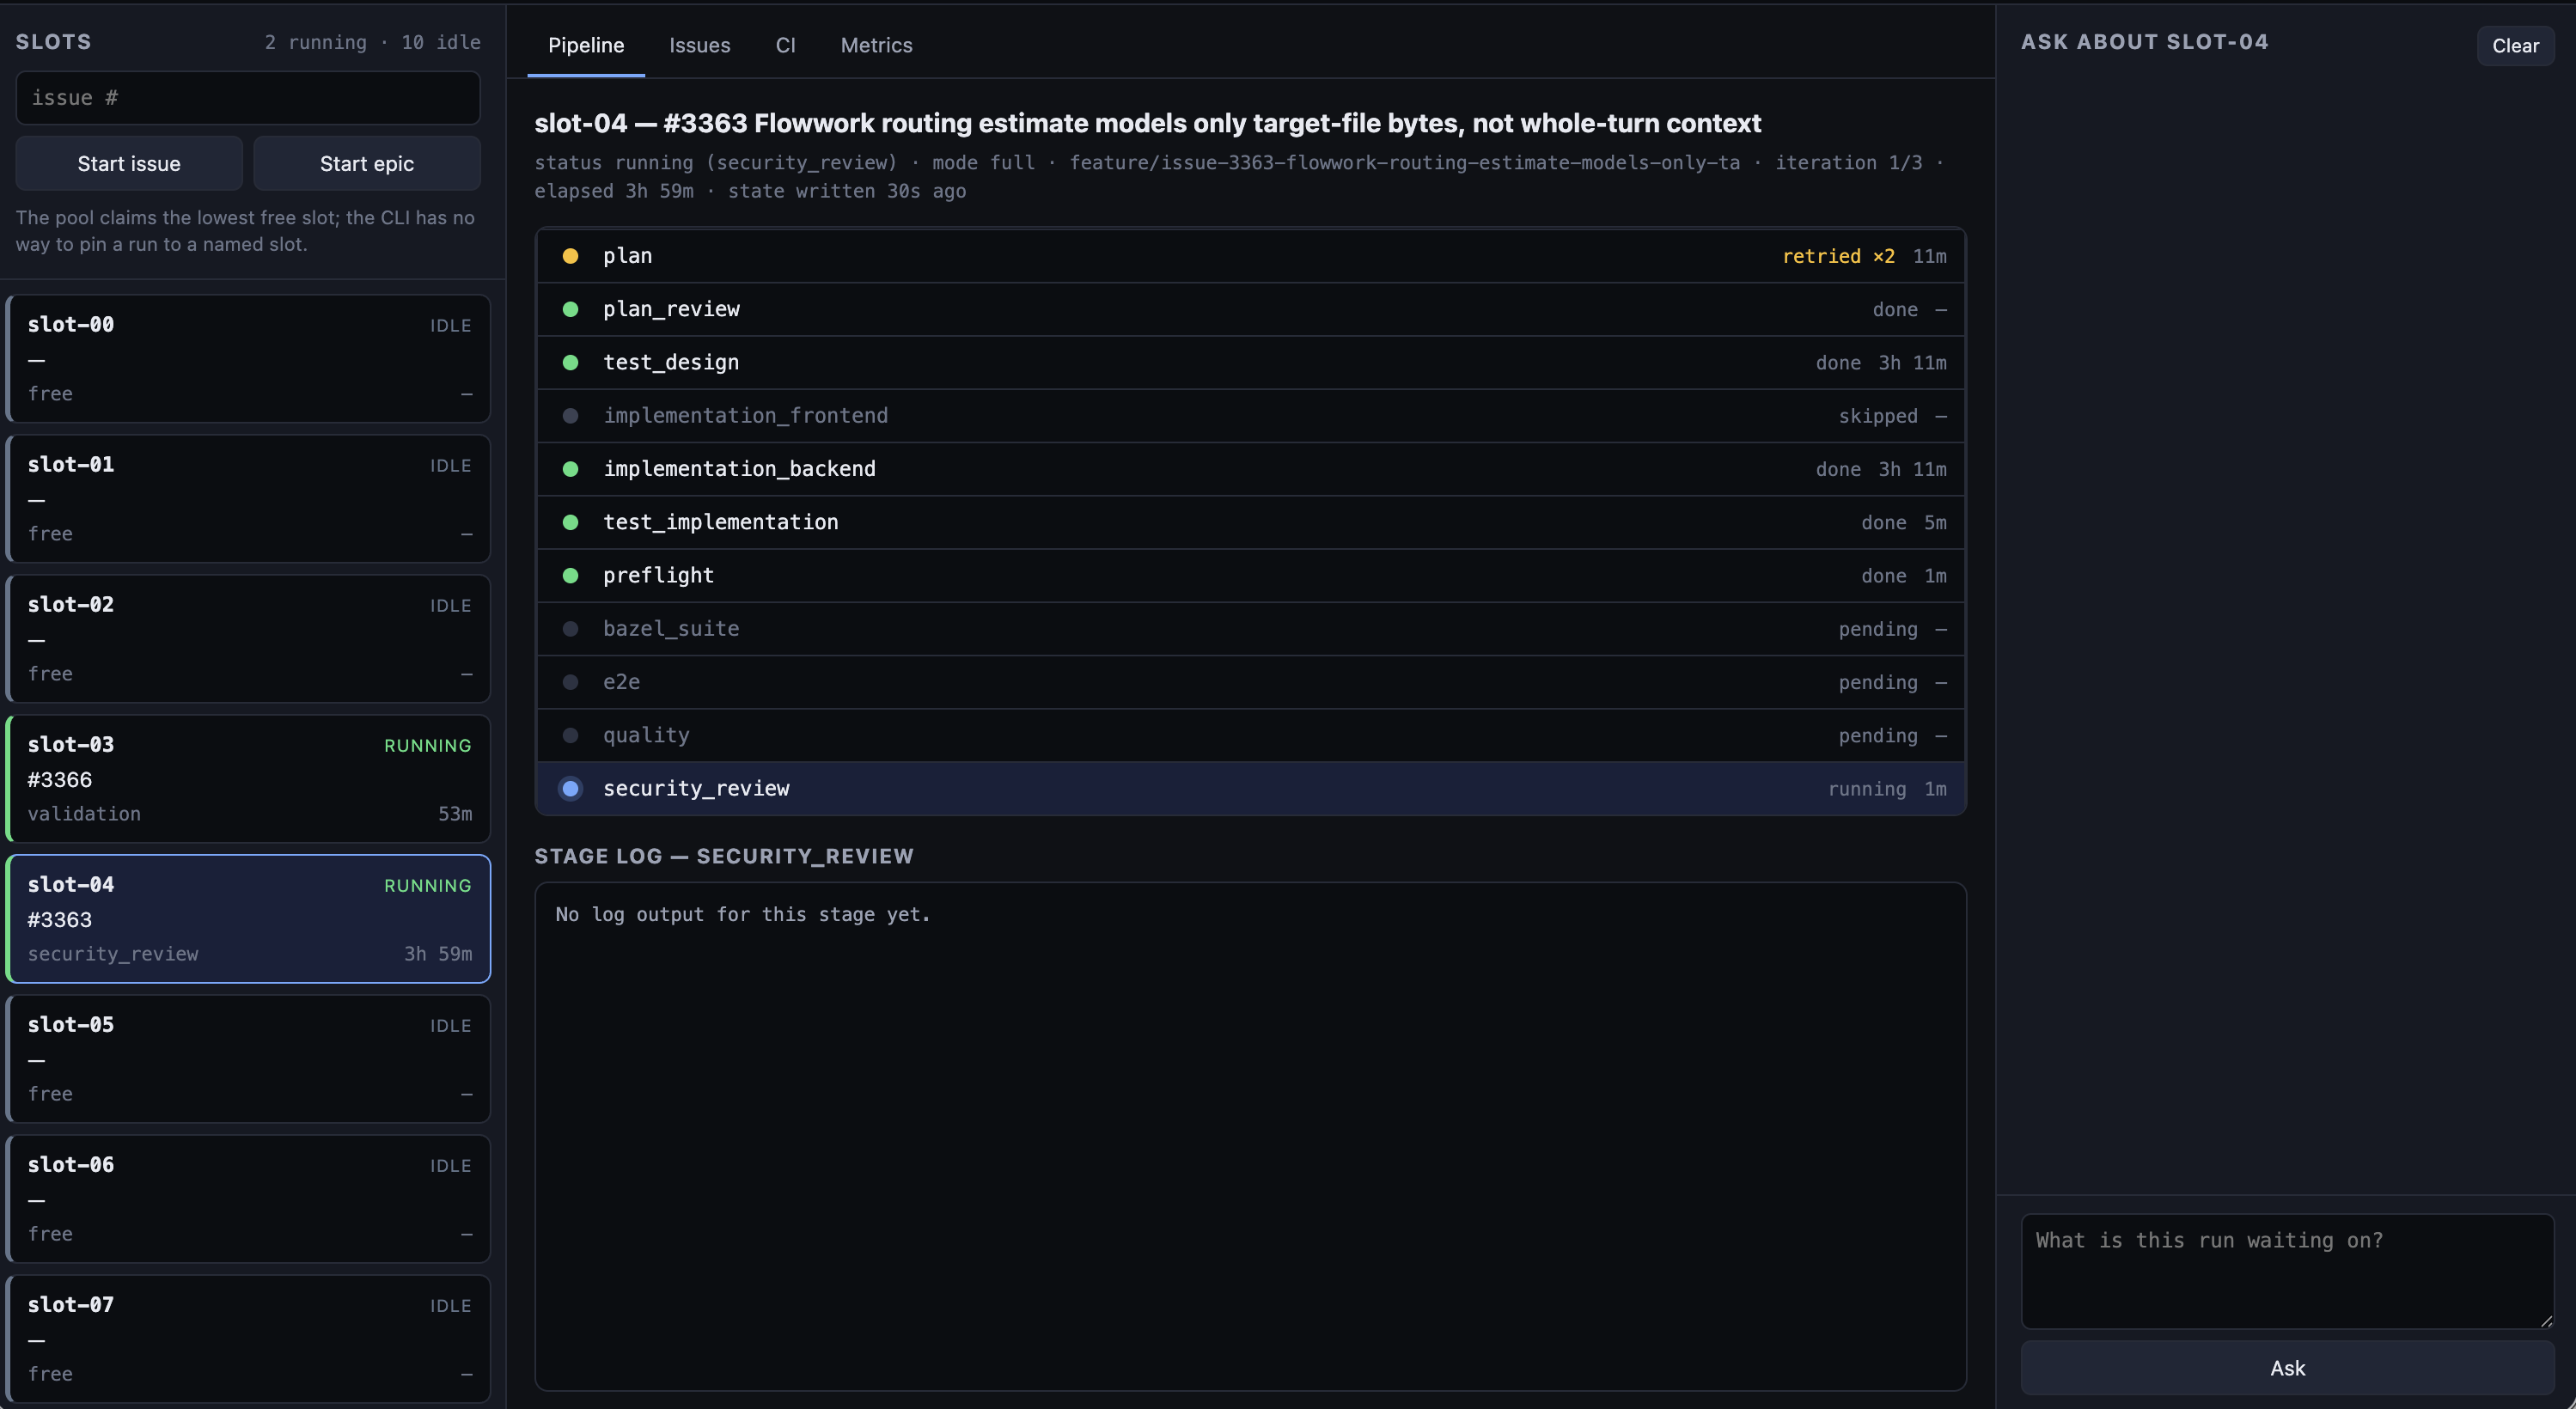Viewport: 2576px width, 1409px height.
Task: Click the IDLE badge on slot-00
Action: (x=450, y=326)
